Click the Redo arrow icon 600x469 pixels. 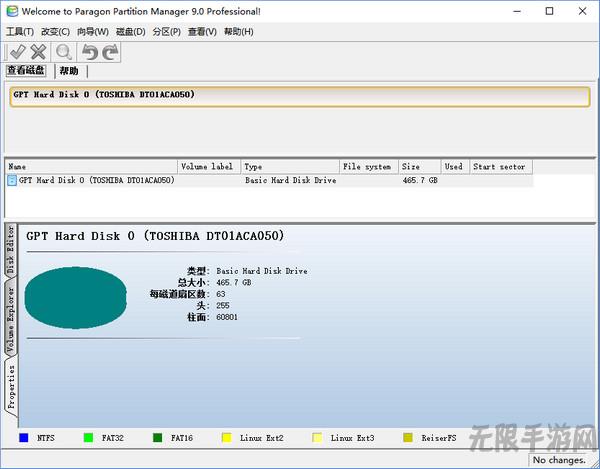[x=111, y=52]
